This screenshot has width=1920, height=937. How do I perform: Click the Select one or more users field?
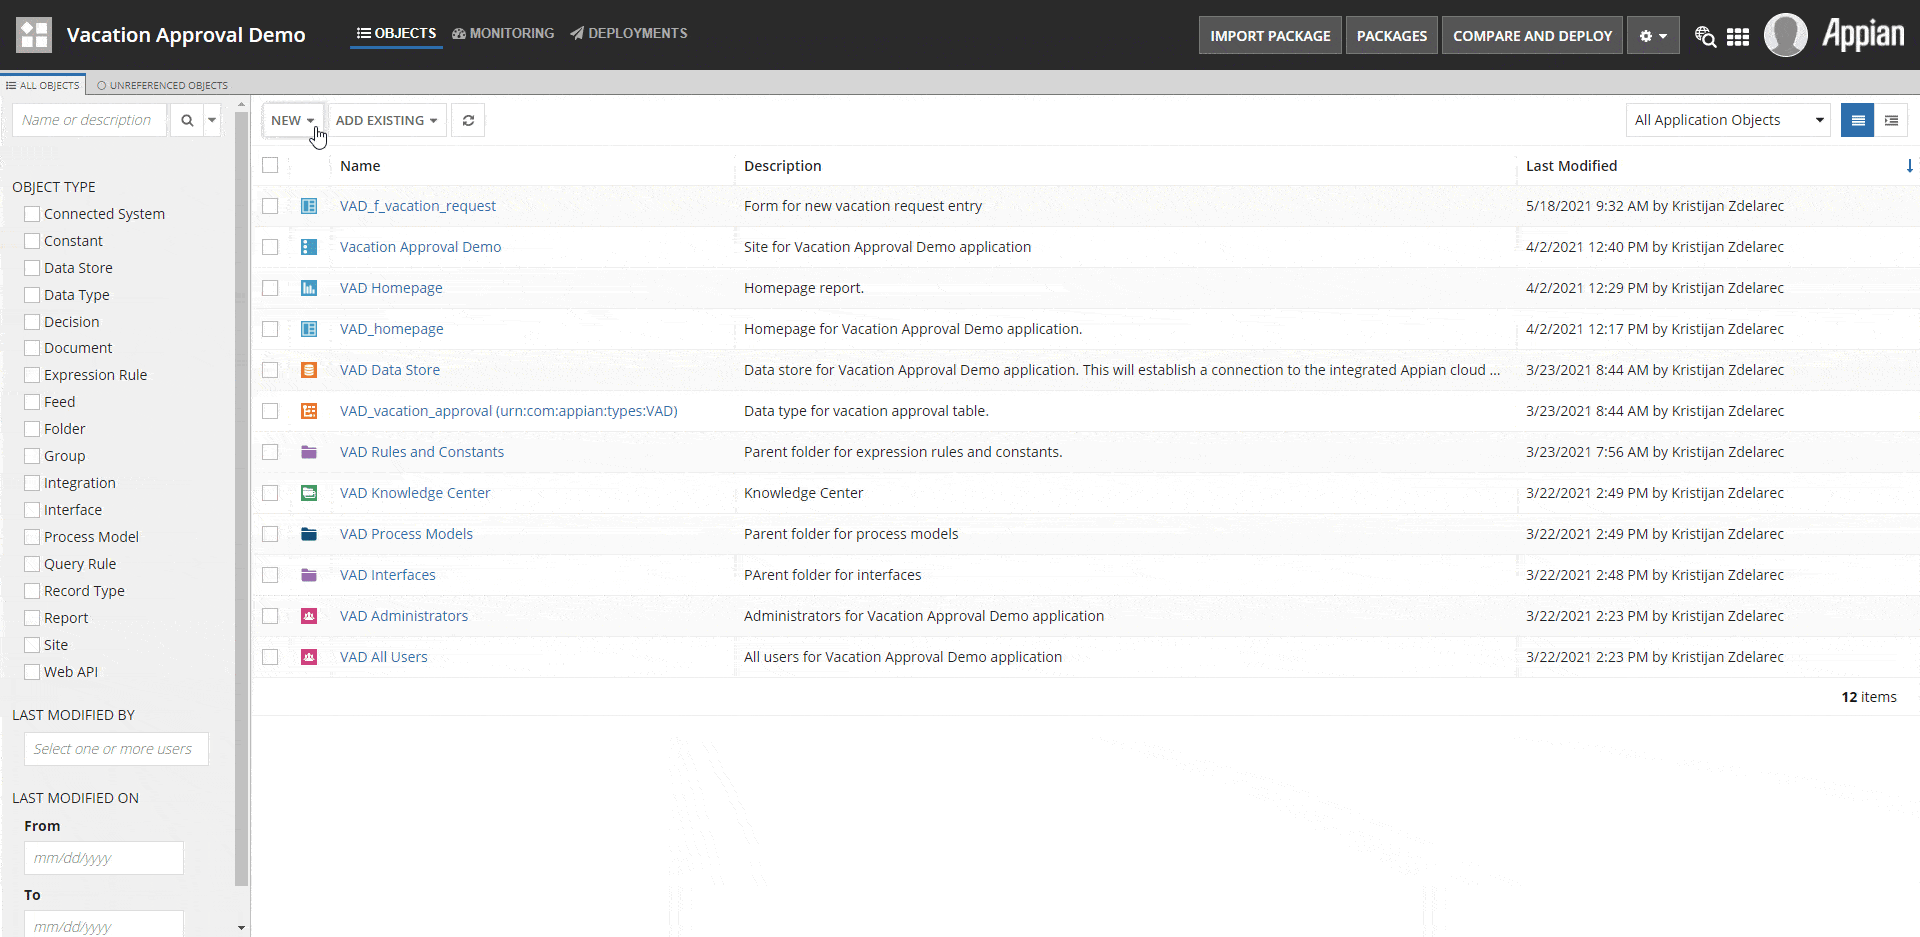116,749
